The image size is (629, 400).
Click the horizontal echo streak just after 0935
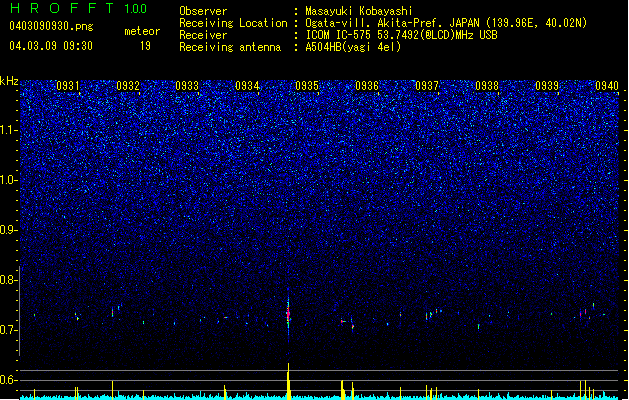coord(343,321)
